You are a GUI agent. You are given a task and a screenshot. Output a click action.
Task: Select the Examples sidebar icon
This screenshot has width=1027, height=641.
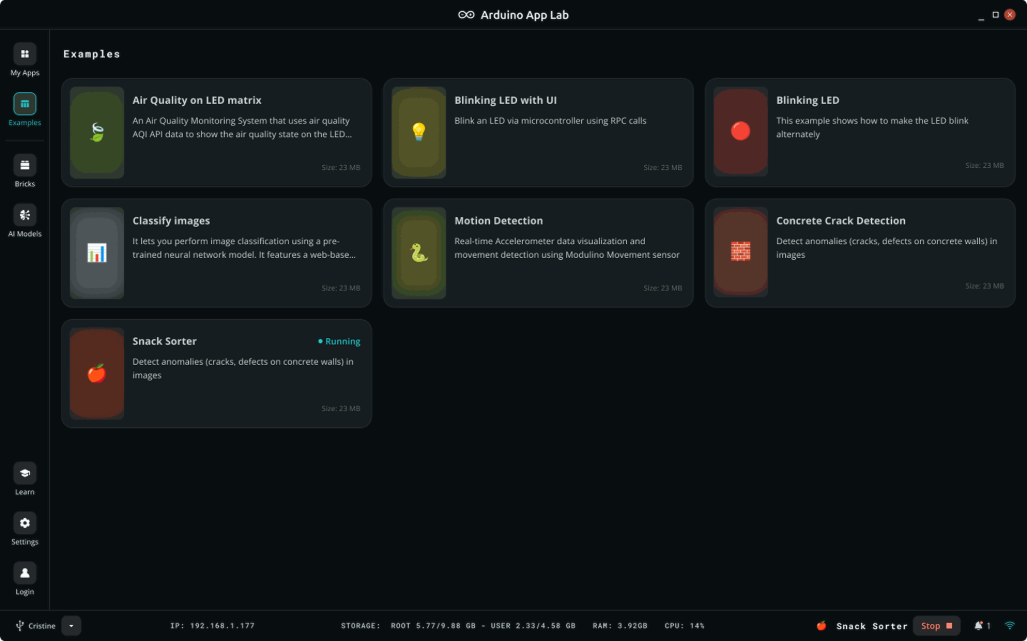(x=24, y=104)
